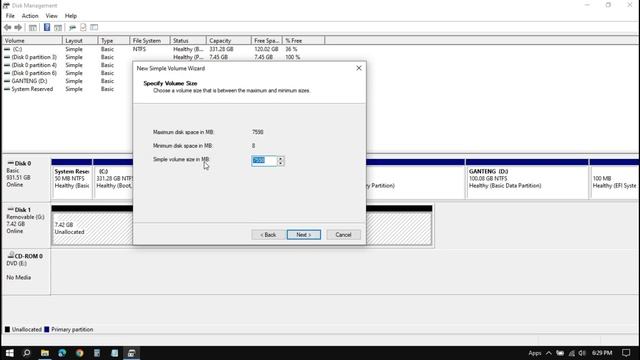Image resolution: width=640 pixels, height=360 pixels.
Task: Select the (C:) volume row
Action: click(163, 49)
